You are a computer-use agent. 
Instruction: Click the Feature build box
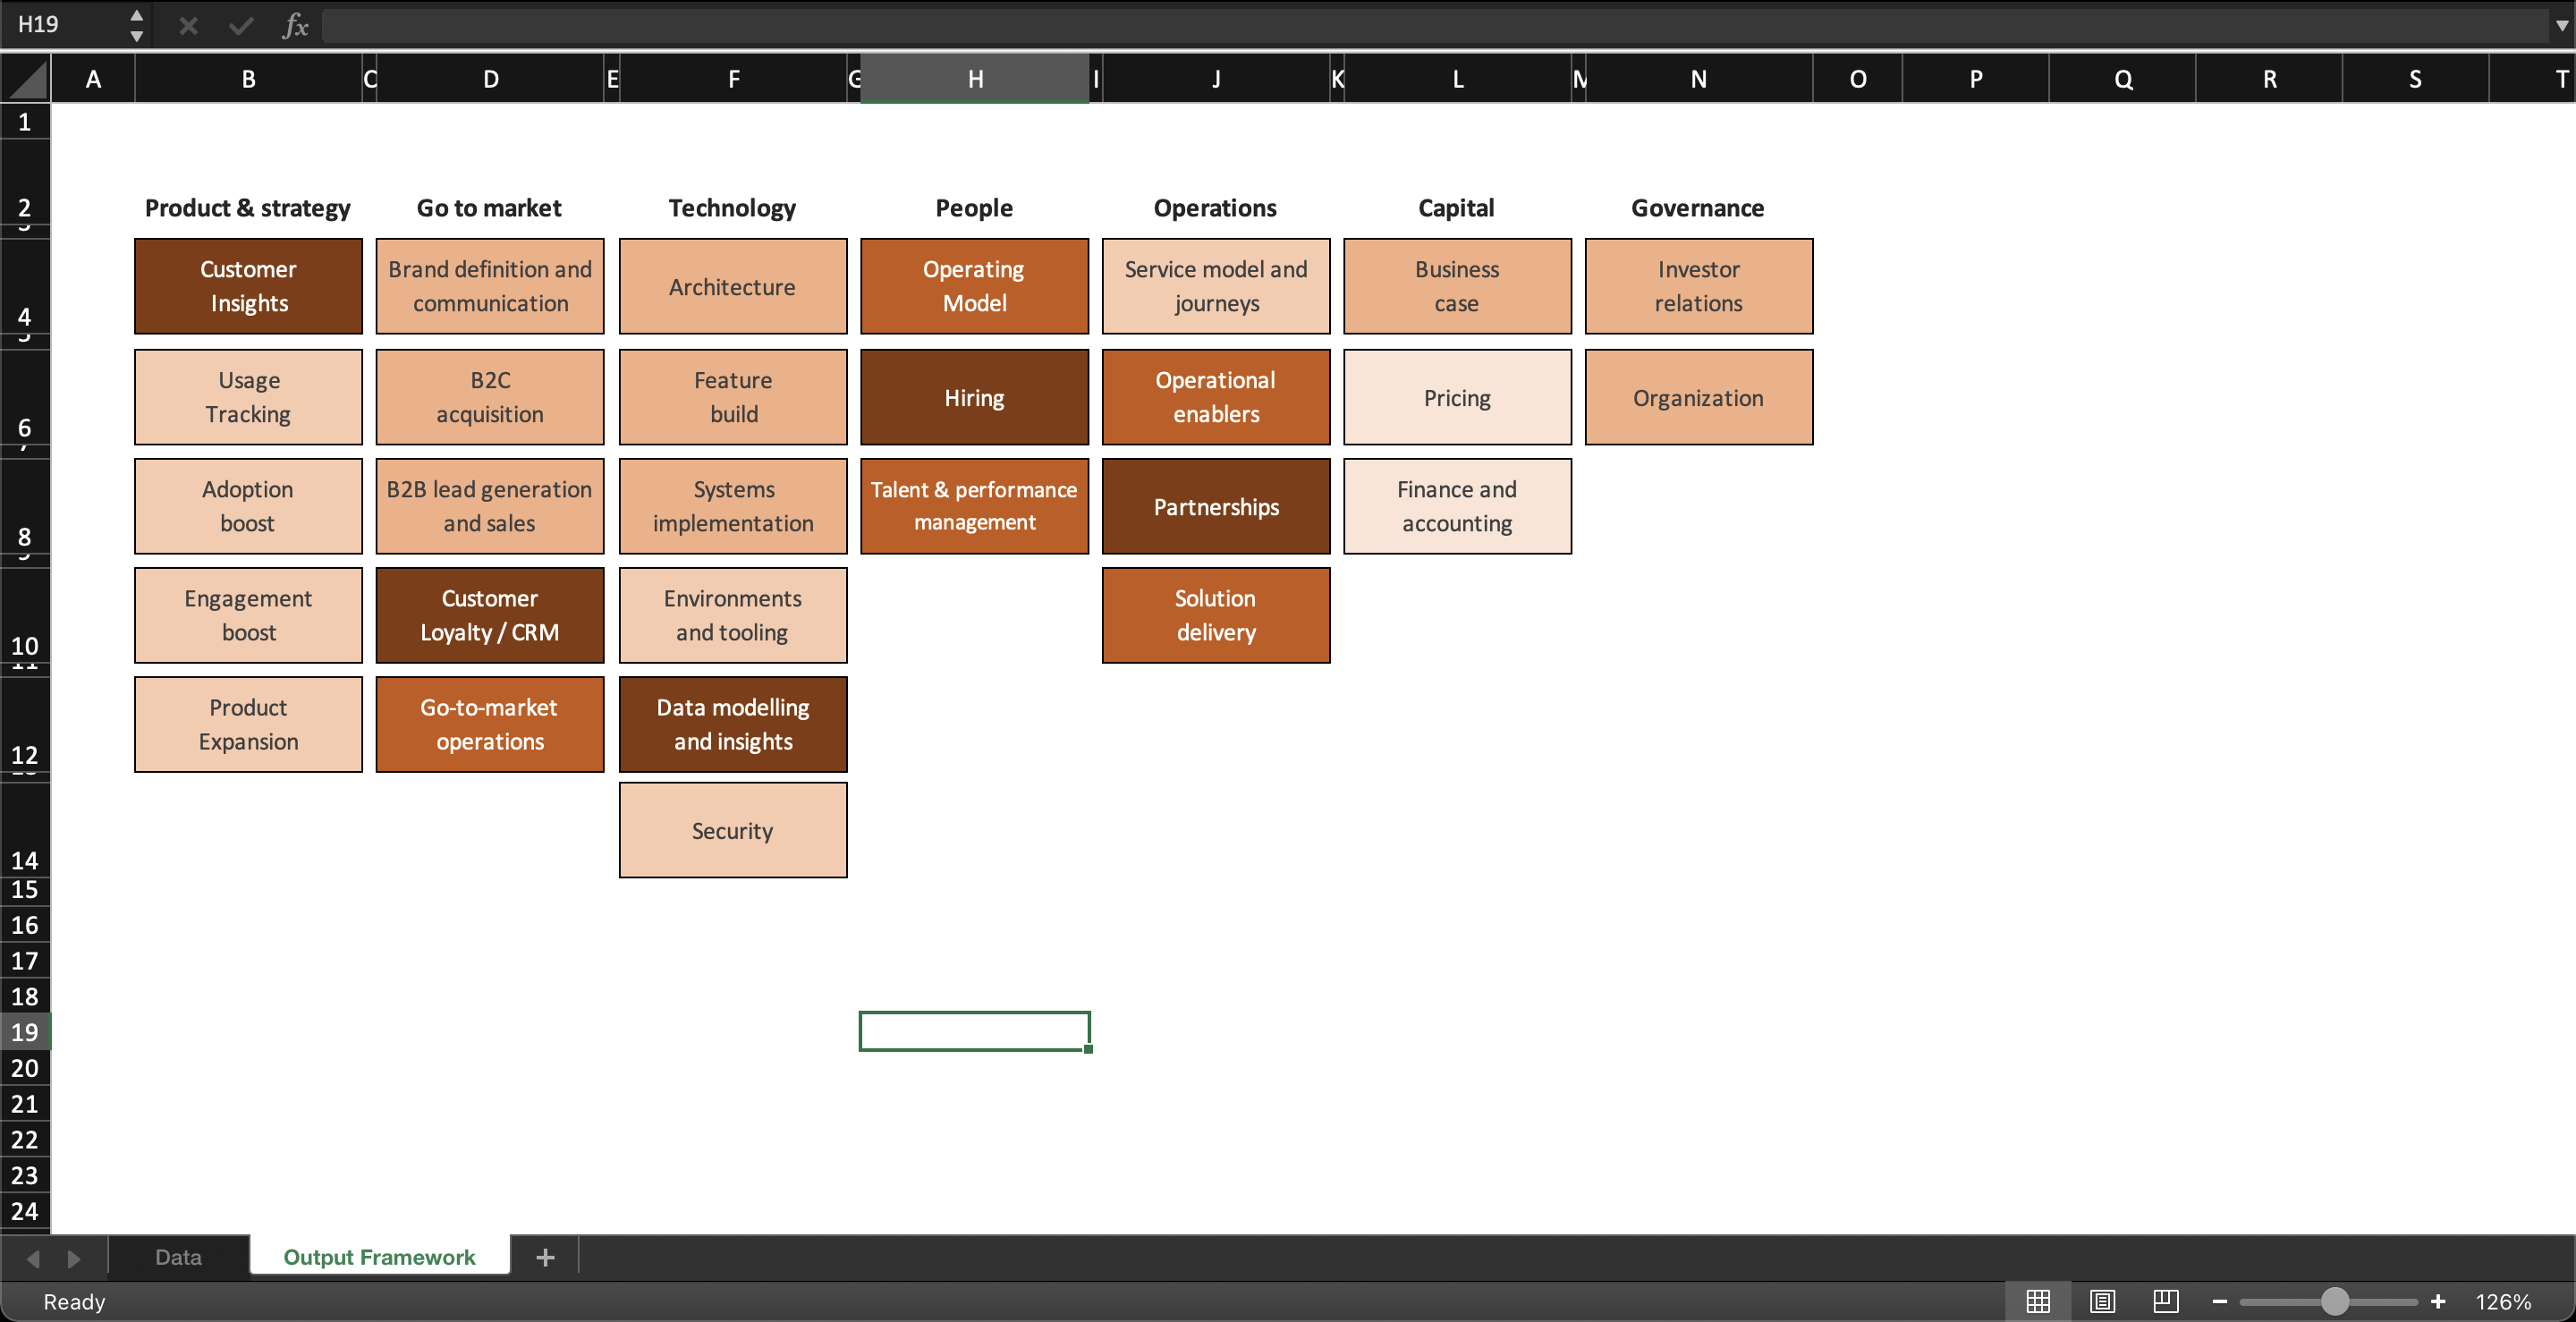(x=733, y=397)
